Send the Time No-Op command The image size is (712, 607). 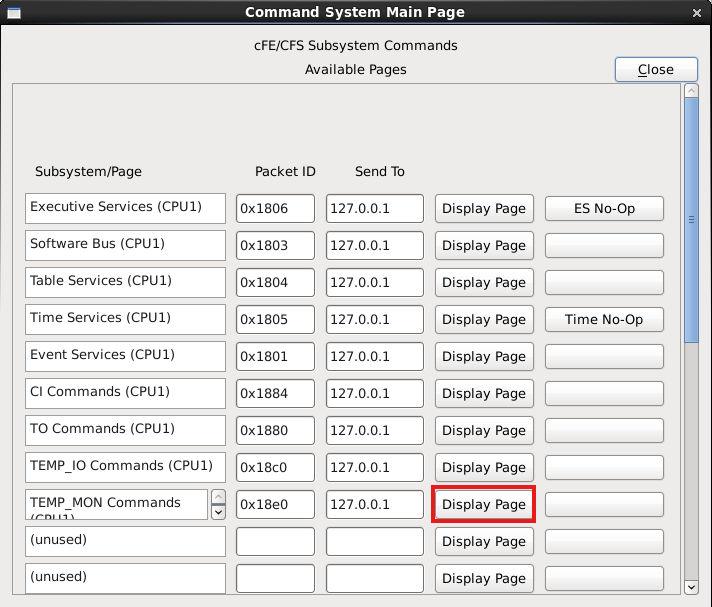click(x=604, y=320)
